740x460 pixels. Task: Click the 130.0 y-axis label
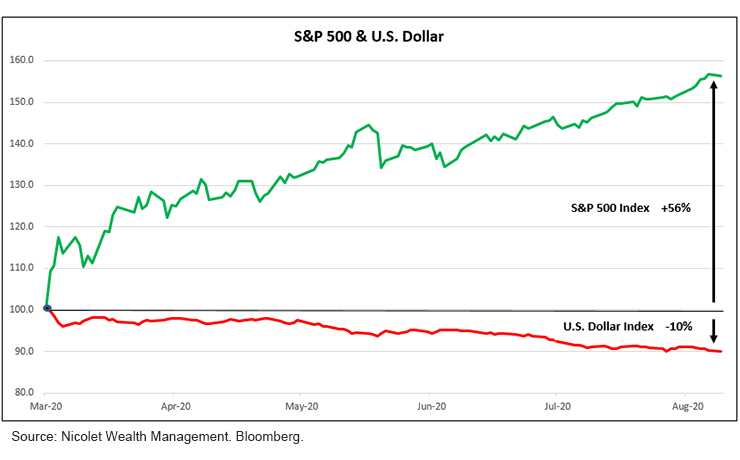point(22,185)
